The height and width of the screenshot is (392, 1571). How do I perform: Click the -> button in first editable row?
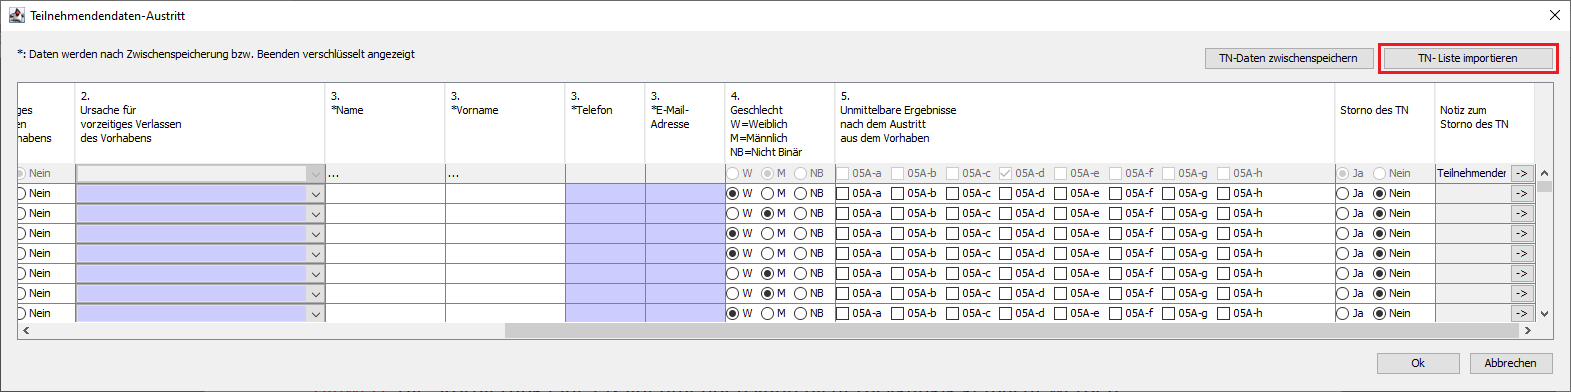point(1521,193)
